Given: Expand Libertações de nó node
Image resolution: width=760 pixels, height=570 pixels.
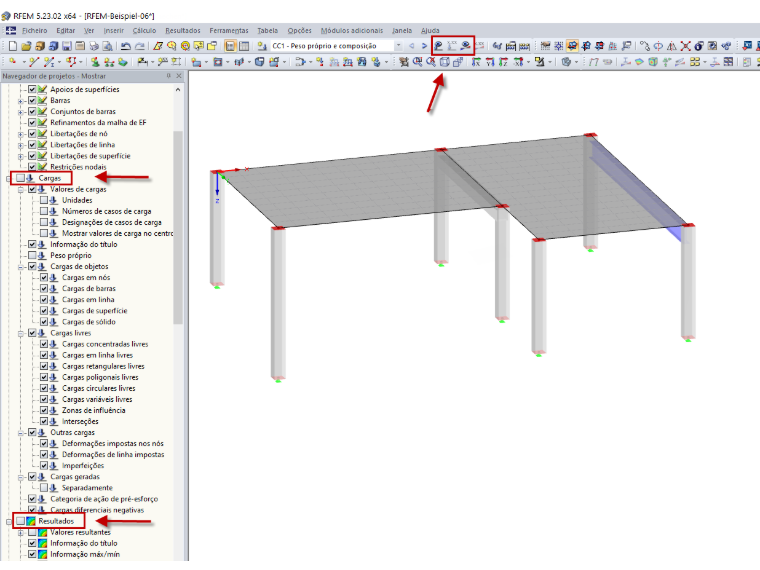Looking at the screenshot, I should click(x=20, y=134).
